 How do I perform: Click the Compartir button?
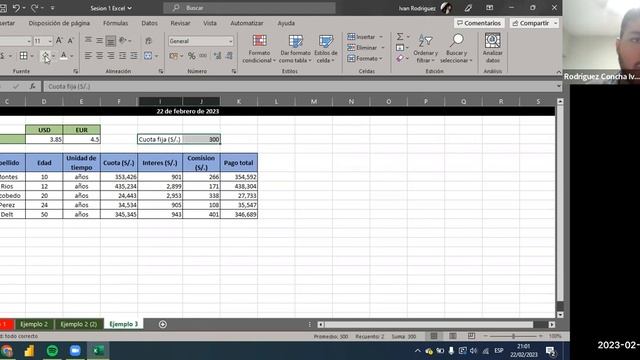click(x=534, y=23)
